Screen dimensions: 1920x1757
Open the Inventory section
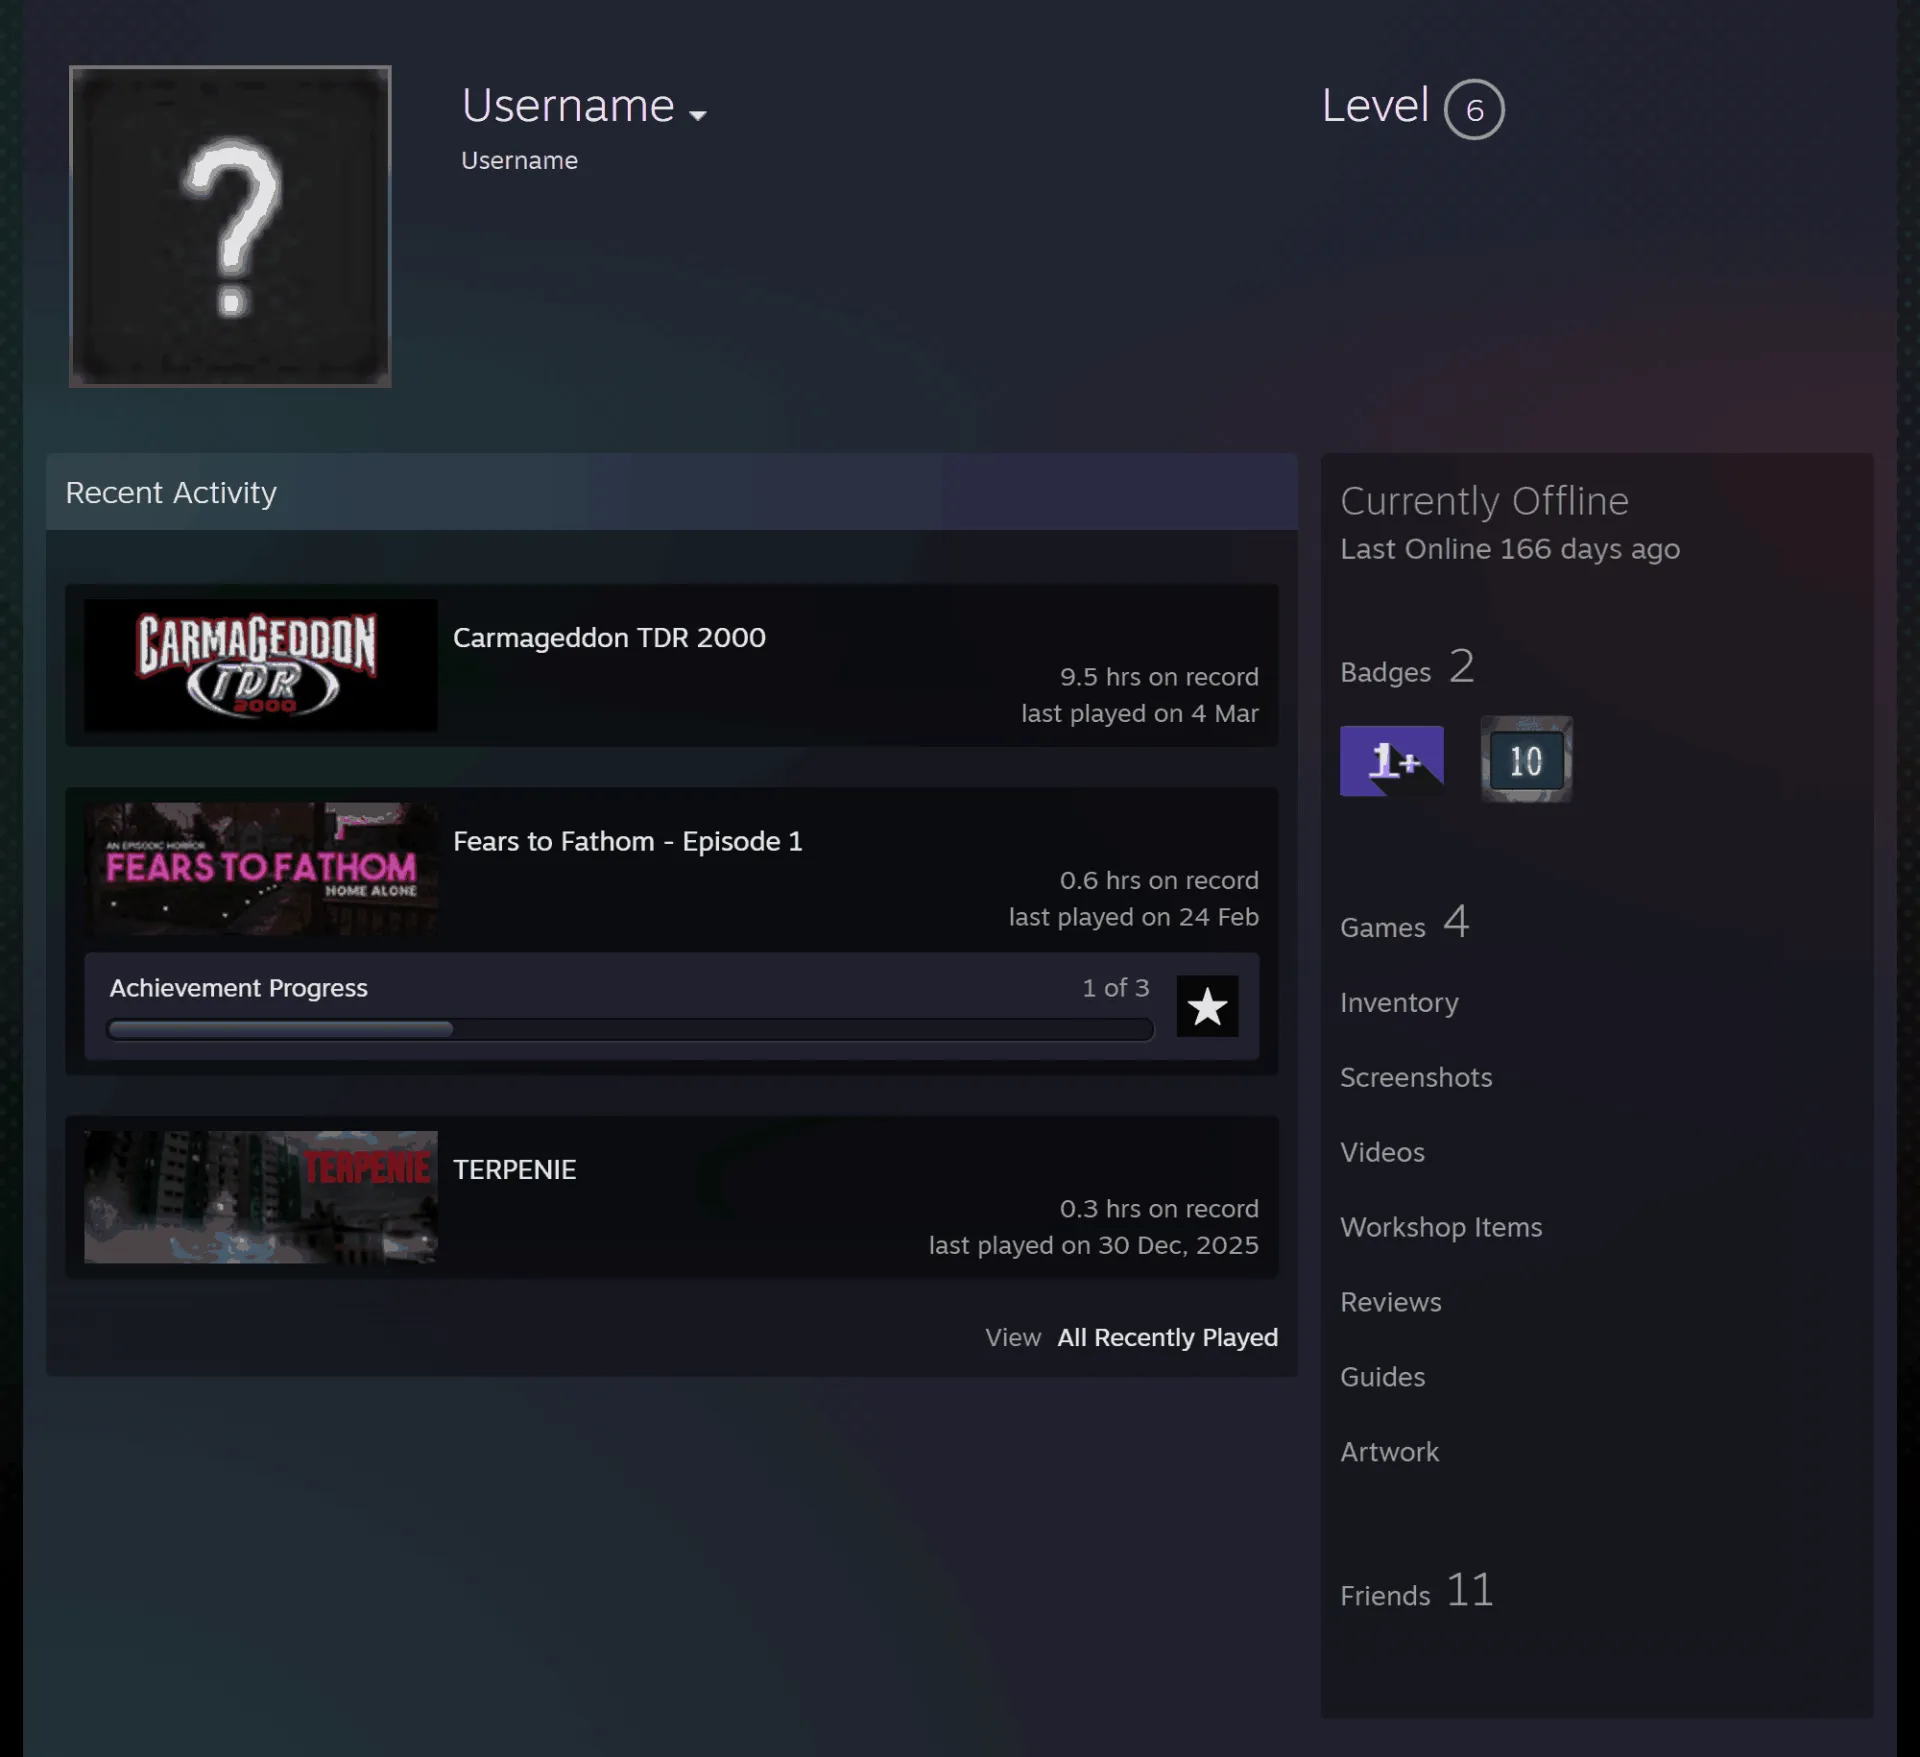(1399, 1002)
